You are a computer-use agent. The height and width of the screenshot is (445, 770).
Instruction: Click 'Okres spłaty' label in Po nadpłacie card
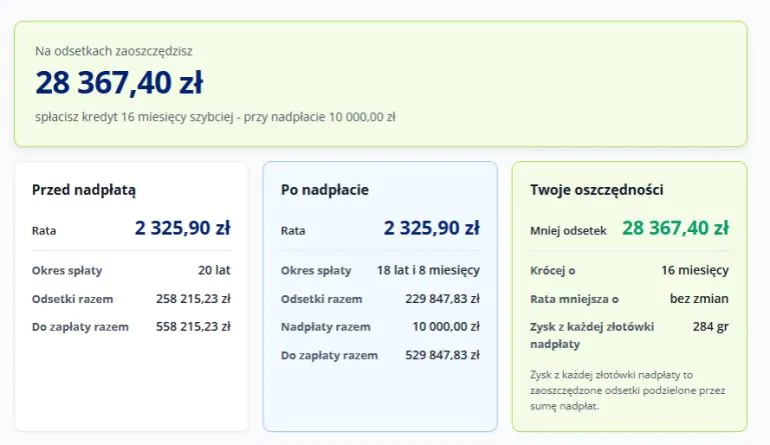316,271
